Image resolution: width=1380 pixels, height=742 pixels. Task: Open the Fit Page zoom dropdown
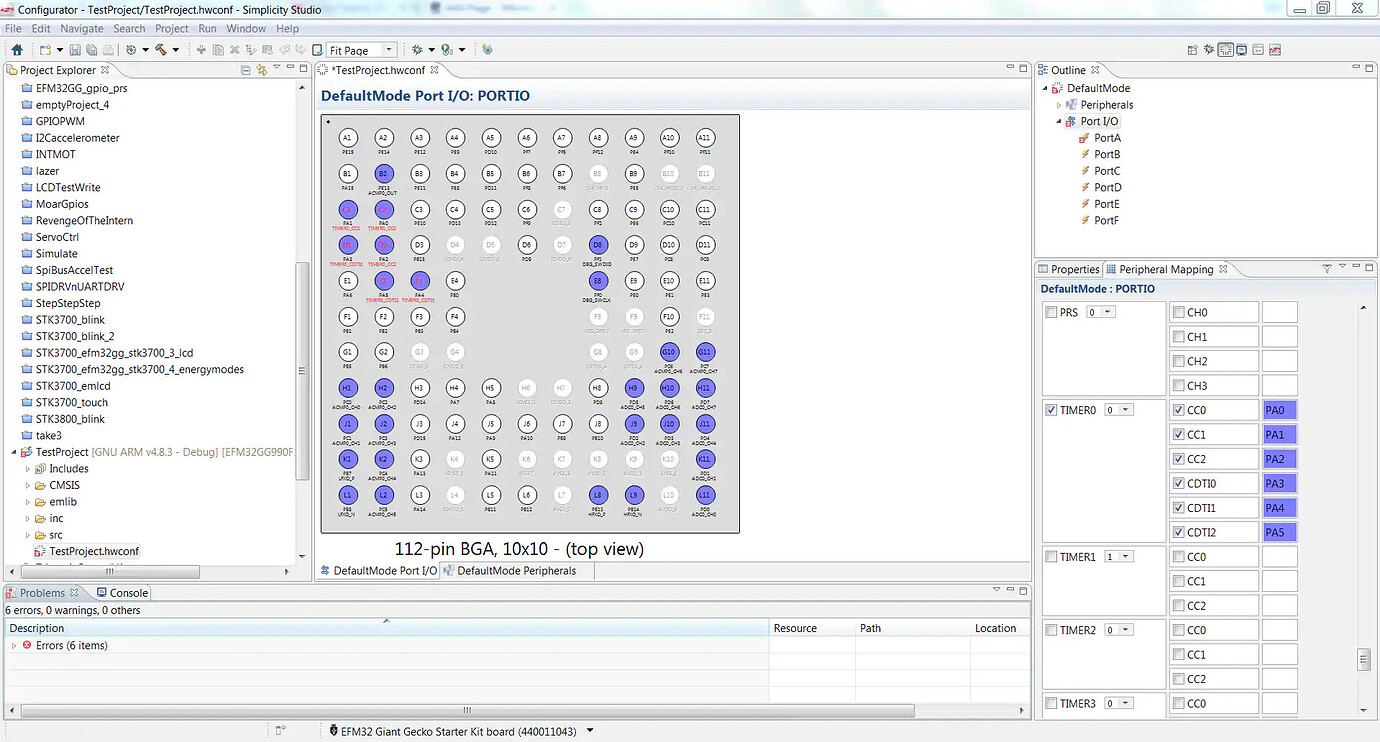click(x=390, y=49)
